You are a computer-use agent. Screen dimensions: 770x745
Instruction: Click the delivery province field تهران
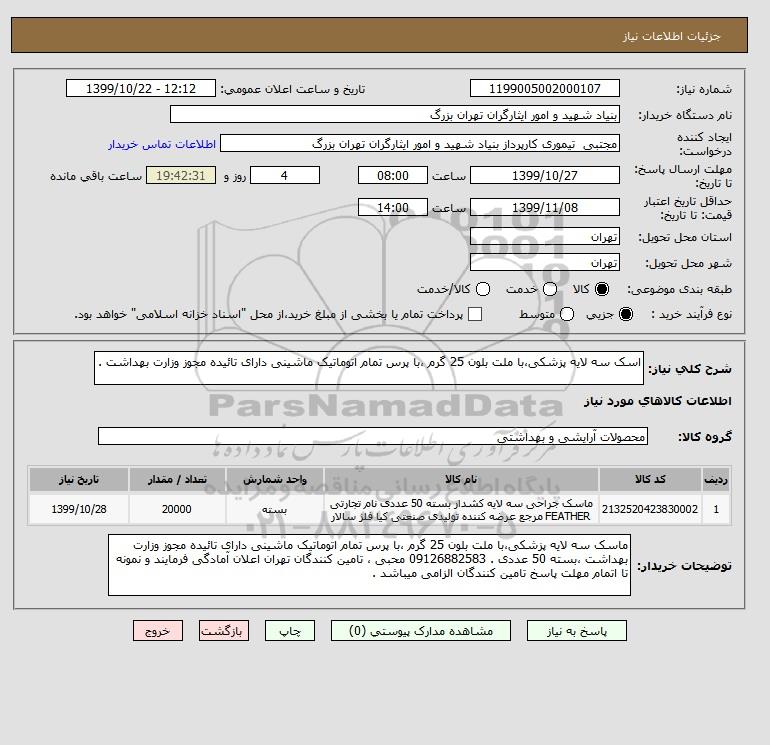[x=545, y=237]
